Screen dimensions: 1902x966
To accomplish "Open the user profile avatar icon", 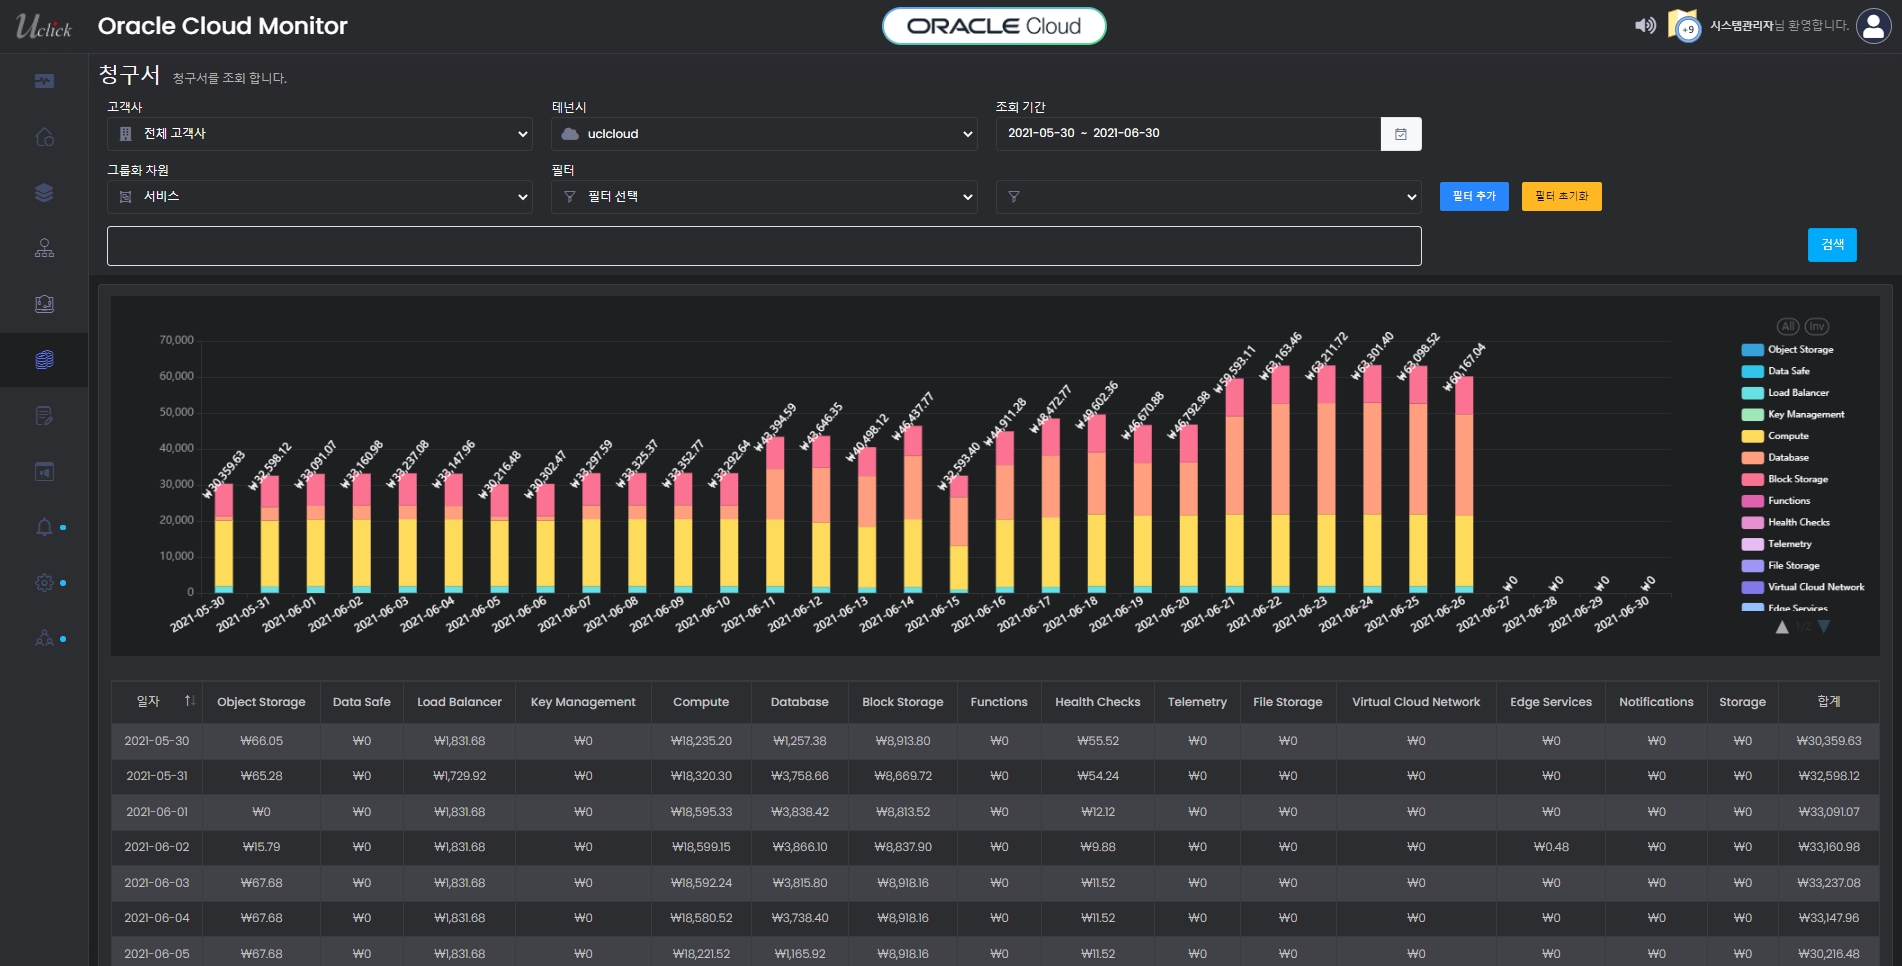I will pos(1872,26).
